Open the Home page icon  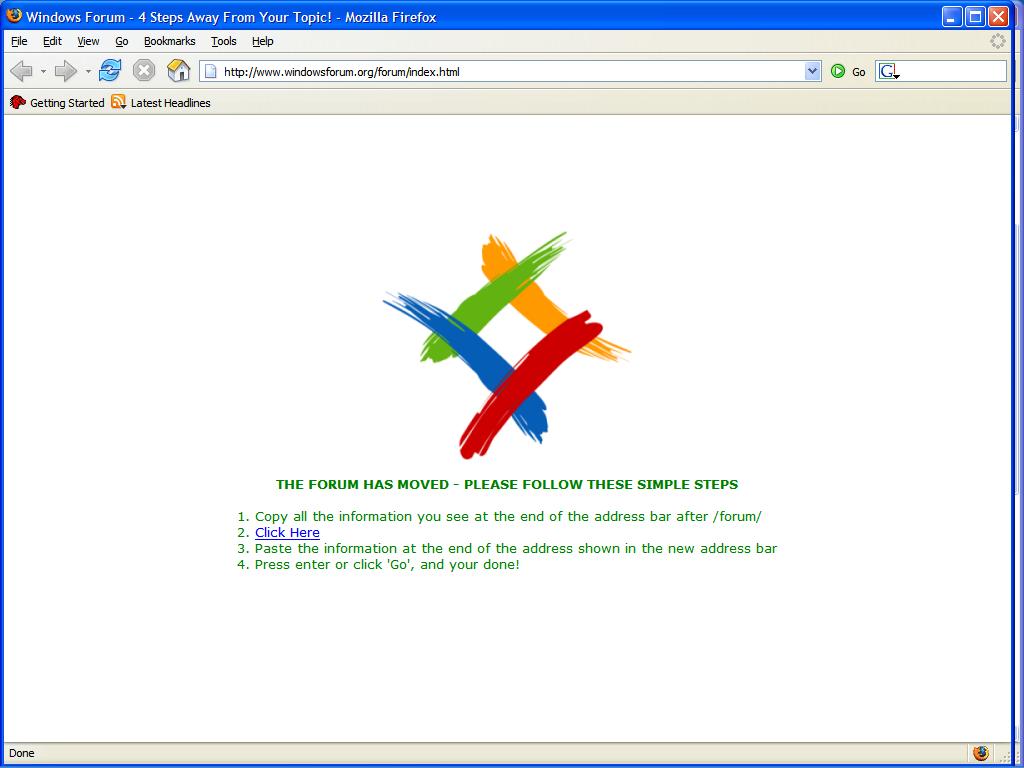point(178,71)
